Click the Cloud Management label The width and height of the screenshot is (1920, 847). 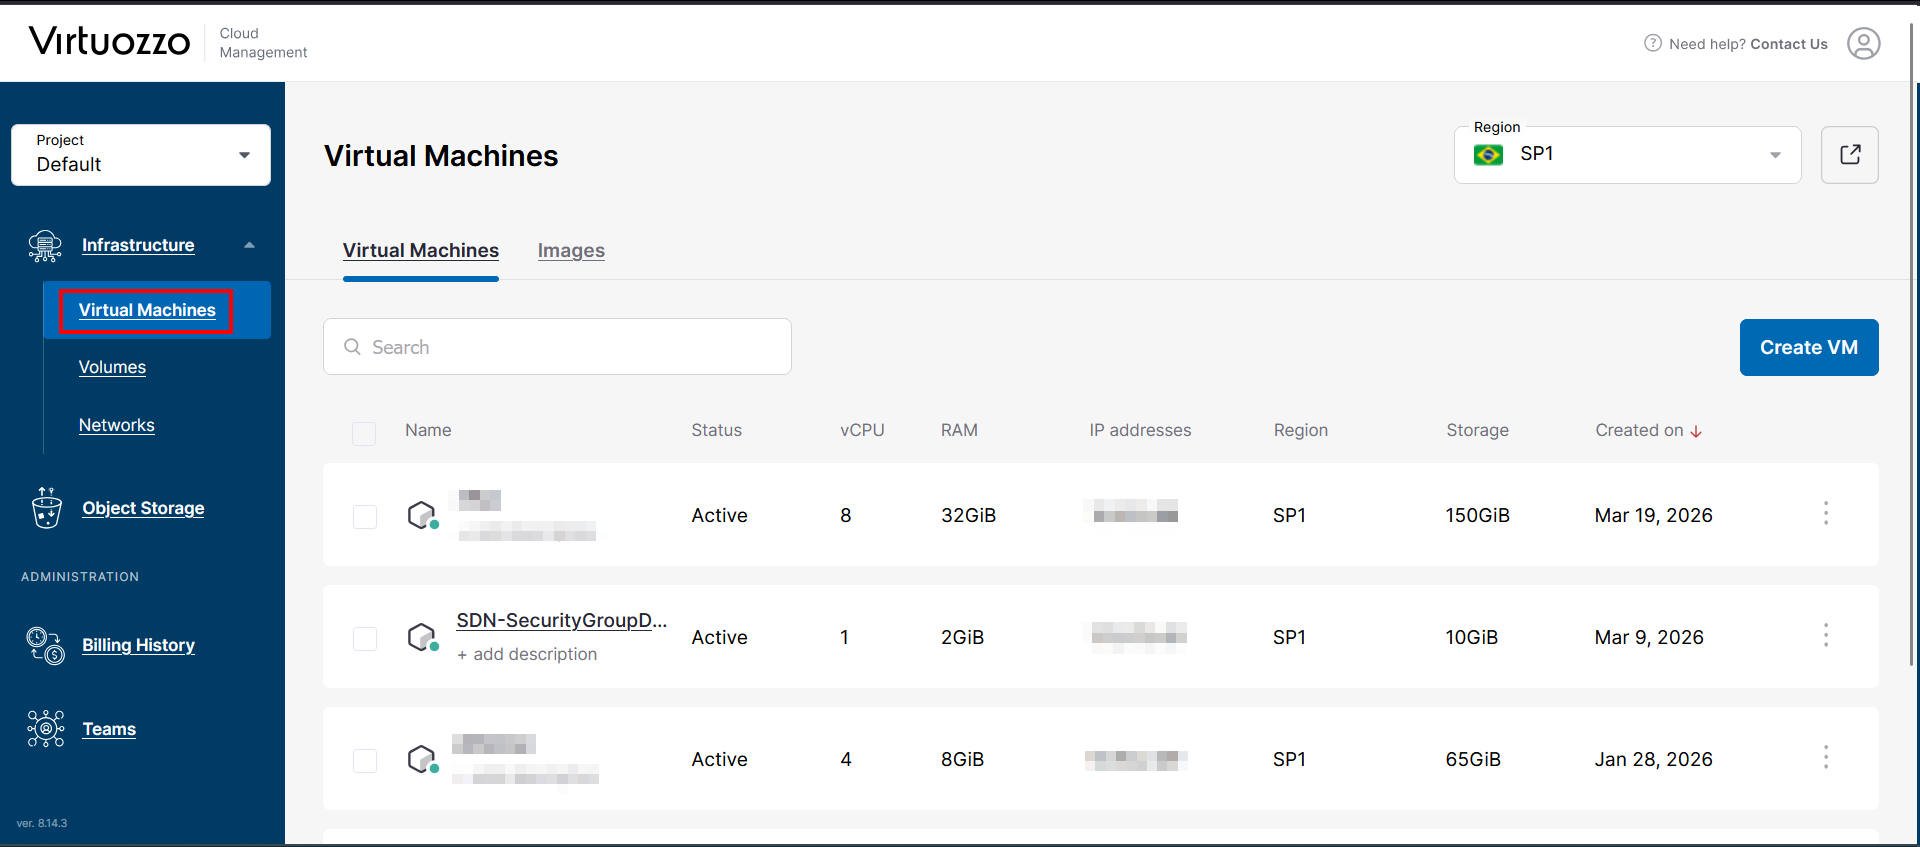[263, 43]
